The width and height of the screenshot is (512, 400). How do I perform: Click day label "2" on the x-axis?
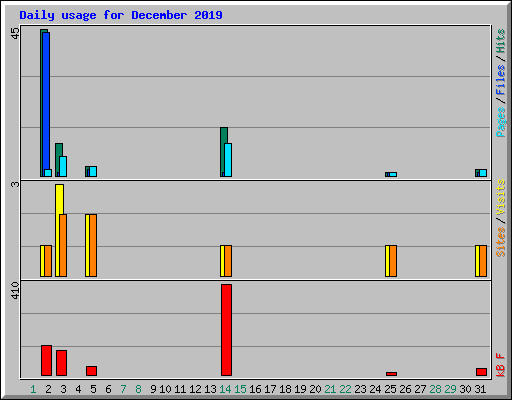click(48, 389)
